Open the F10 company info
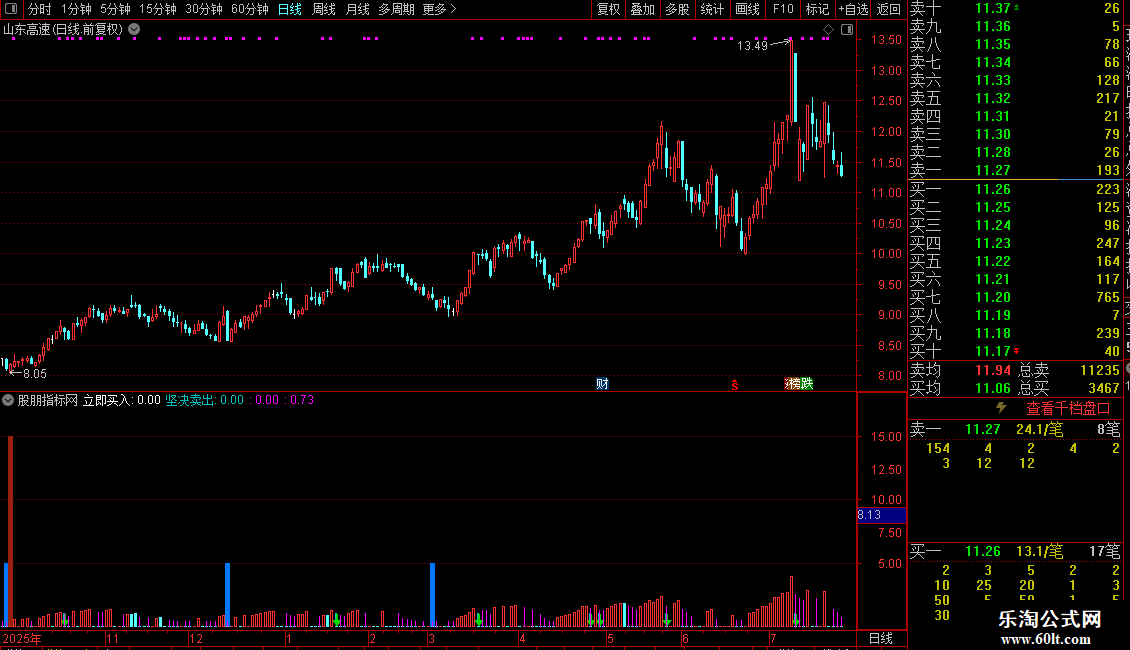Screen dimensions: 1130x650 (x=783, y=9)
